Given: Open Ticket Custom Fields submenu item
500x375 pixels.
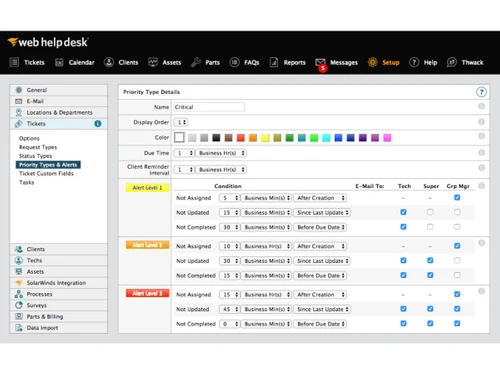Looking at the screenshot, I should coord(46,173).
